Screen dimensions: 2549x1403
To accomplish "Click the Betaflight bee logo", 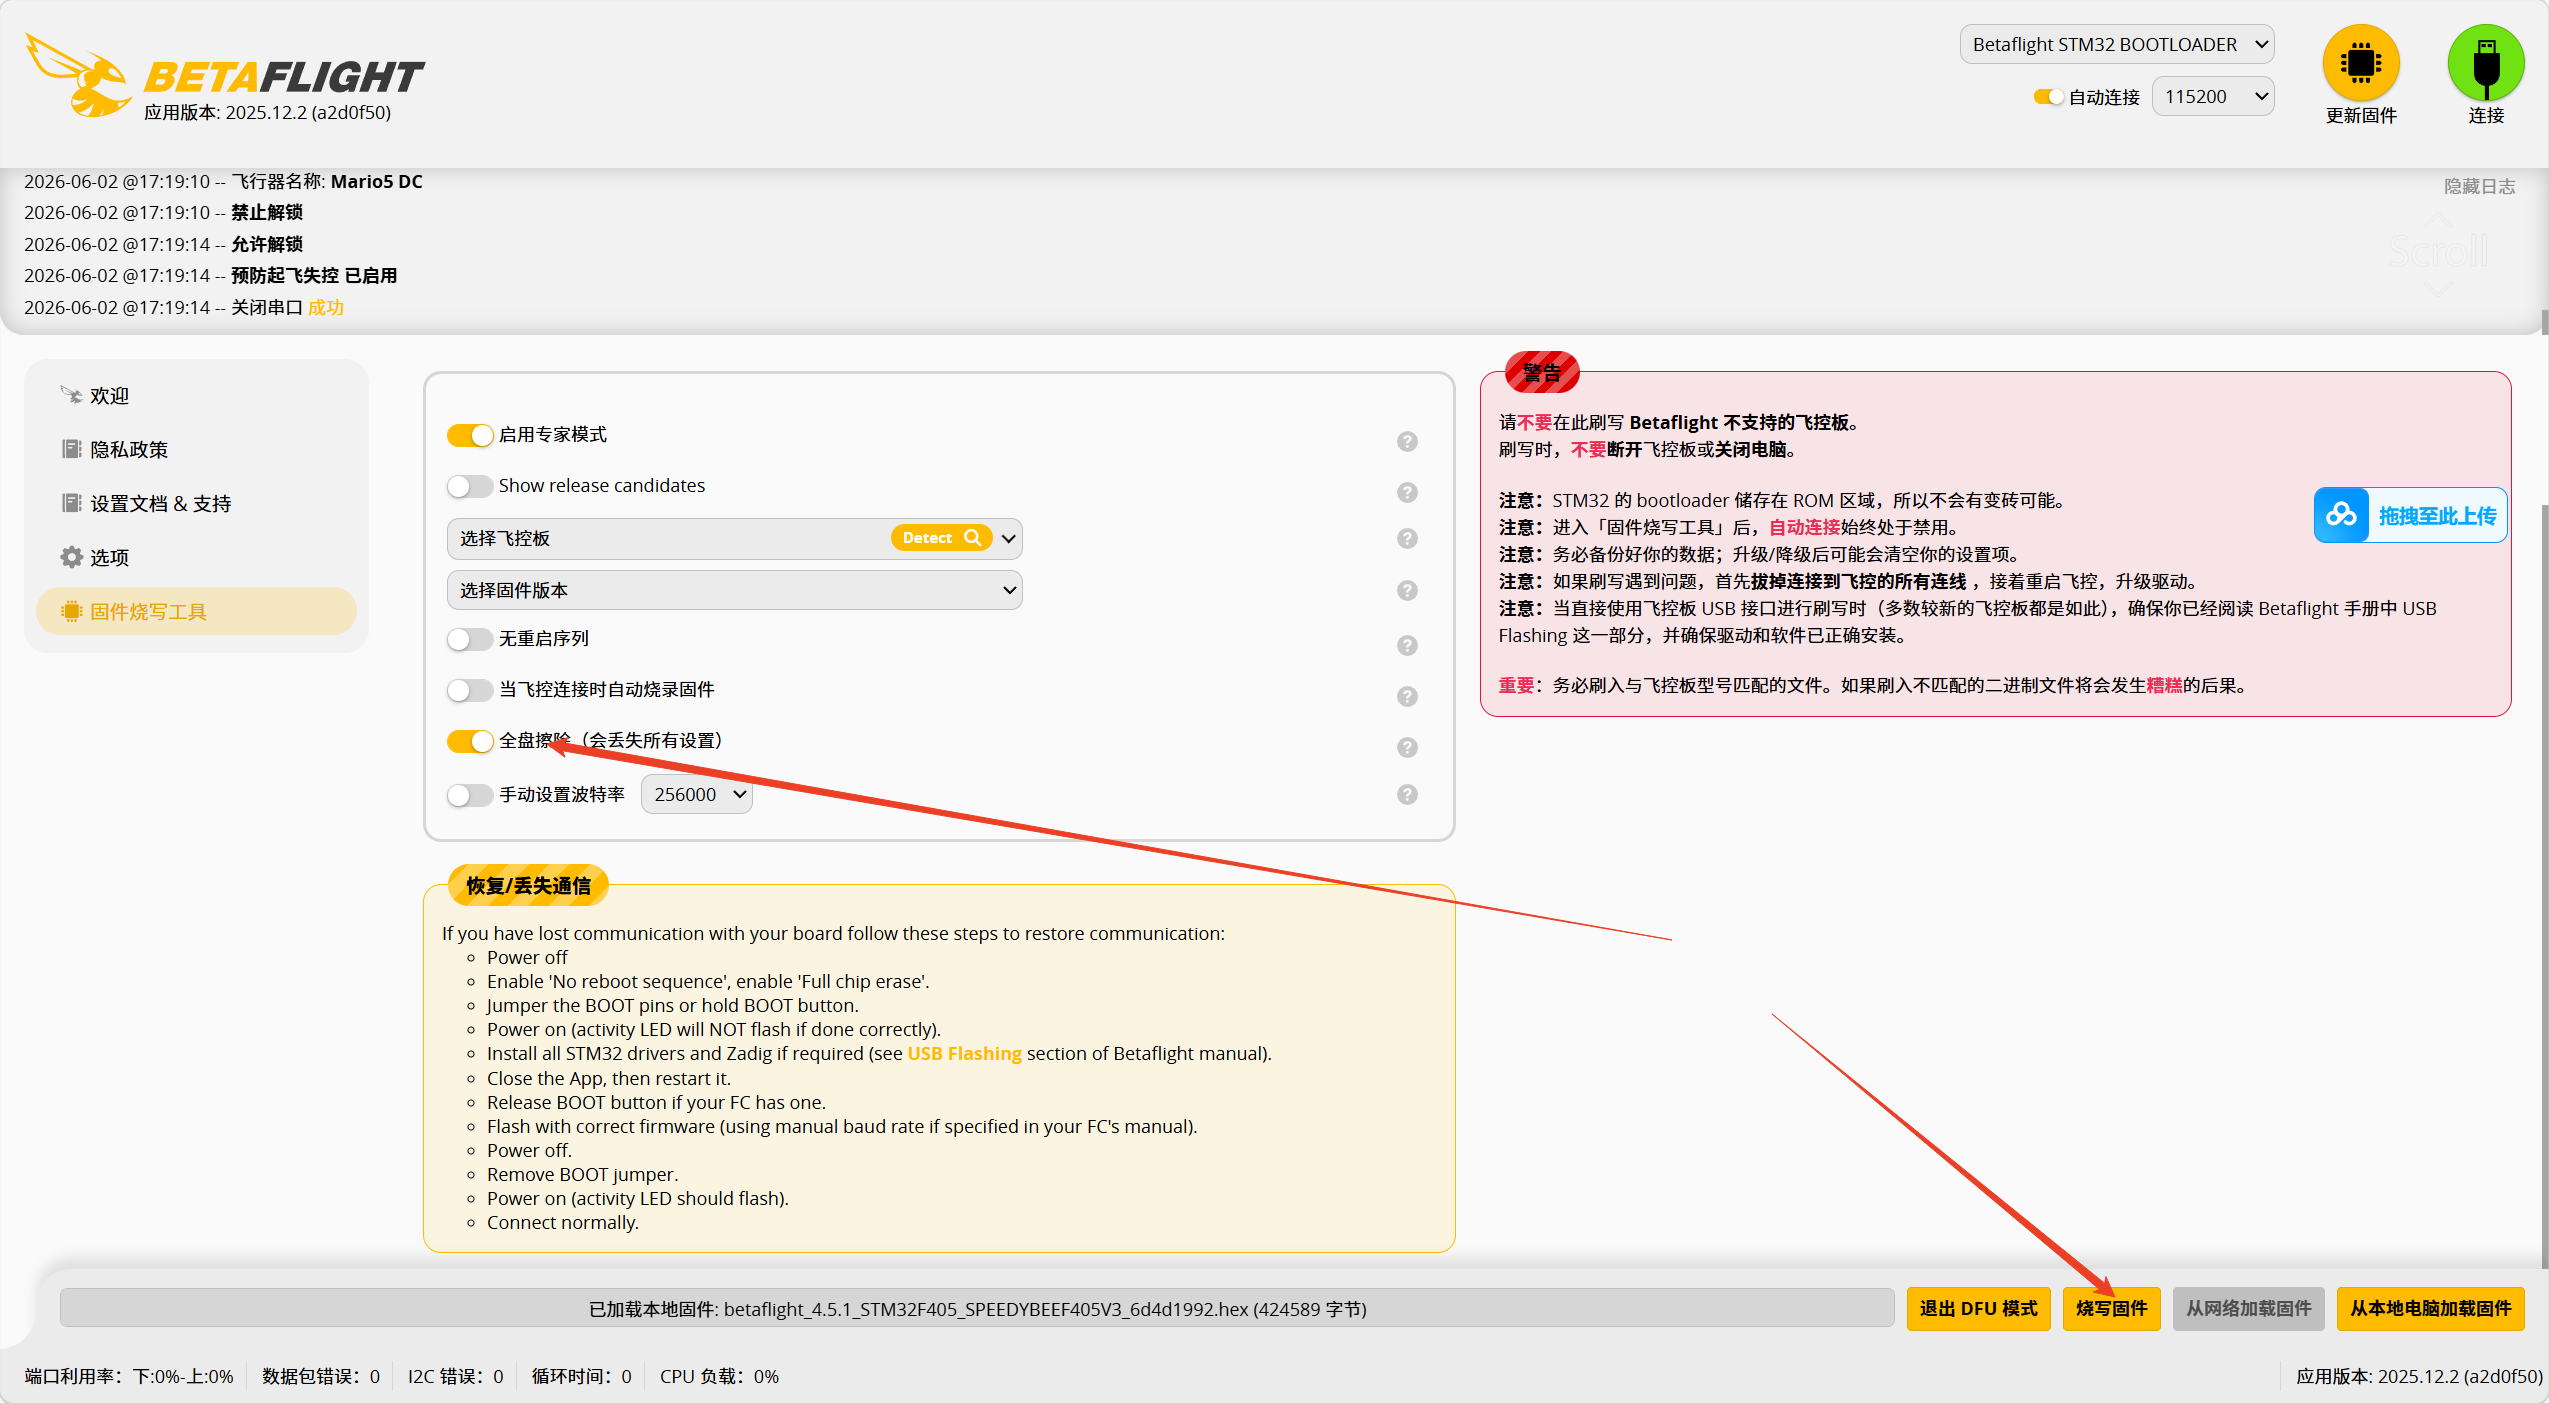I will tap(78, 75).
